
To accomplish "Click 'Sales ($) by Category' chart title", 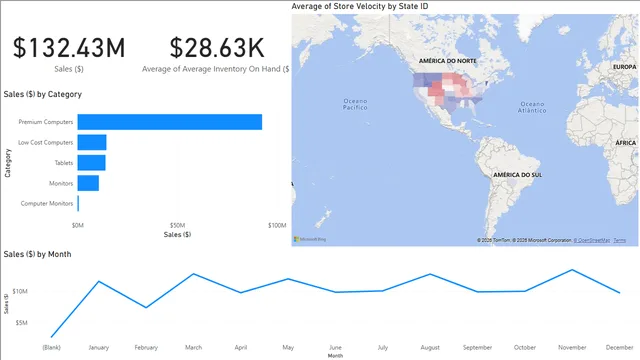I will (43, 94).
